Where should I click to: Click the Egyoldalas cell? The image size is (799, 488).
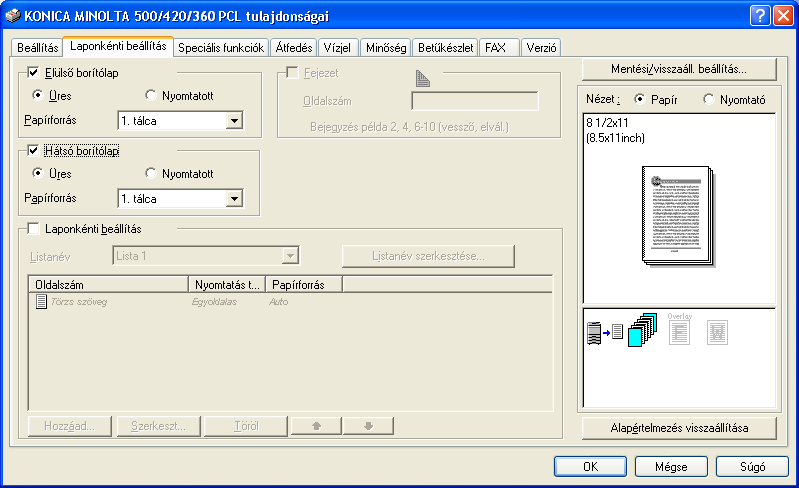[215, 302]
